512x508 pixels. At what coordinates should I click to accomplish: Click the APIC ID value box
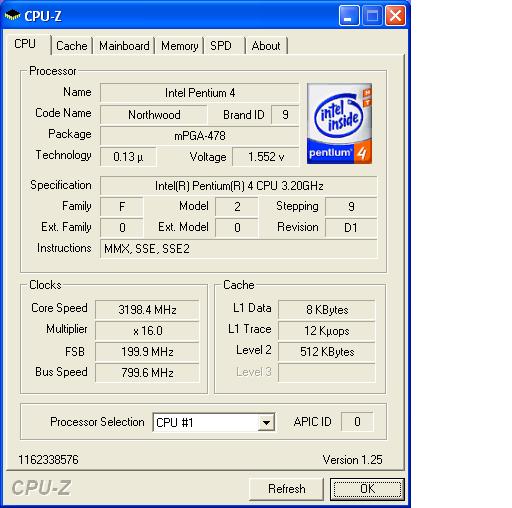[357, 422]
